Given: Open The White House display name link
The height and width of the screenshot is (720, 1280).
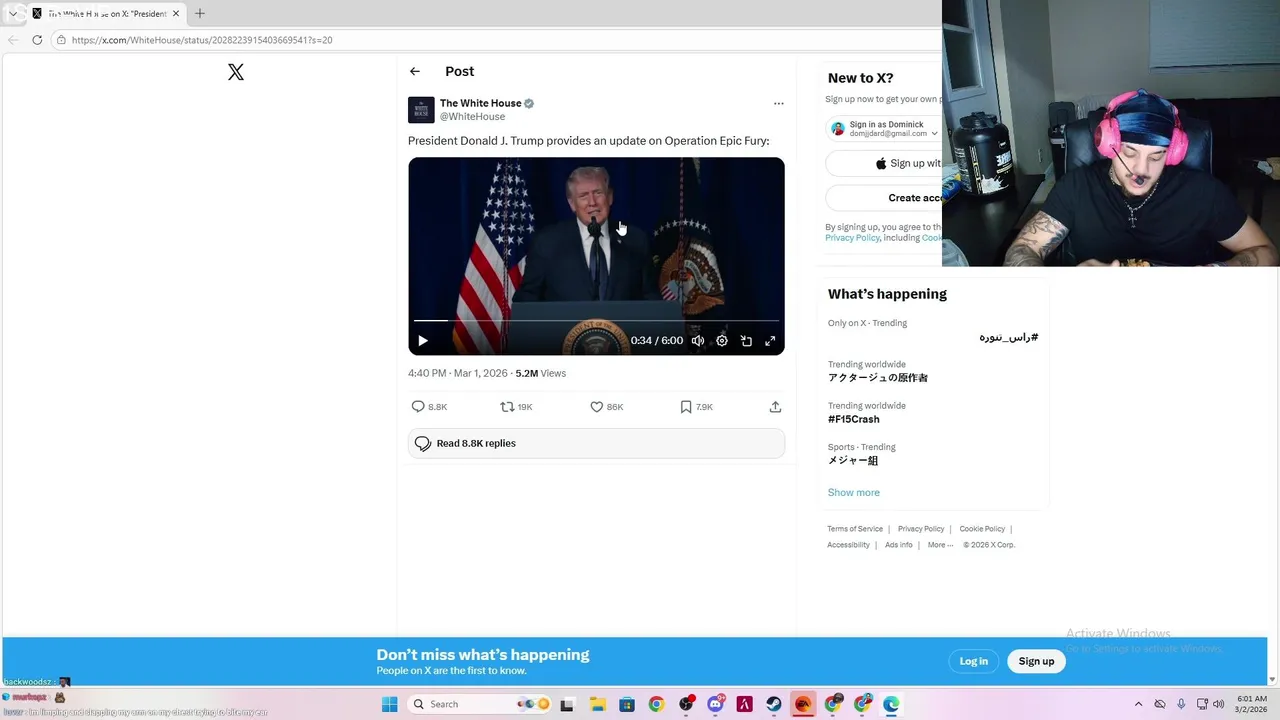Looking at the screenshot, I should tap(481, 103).
